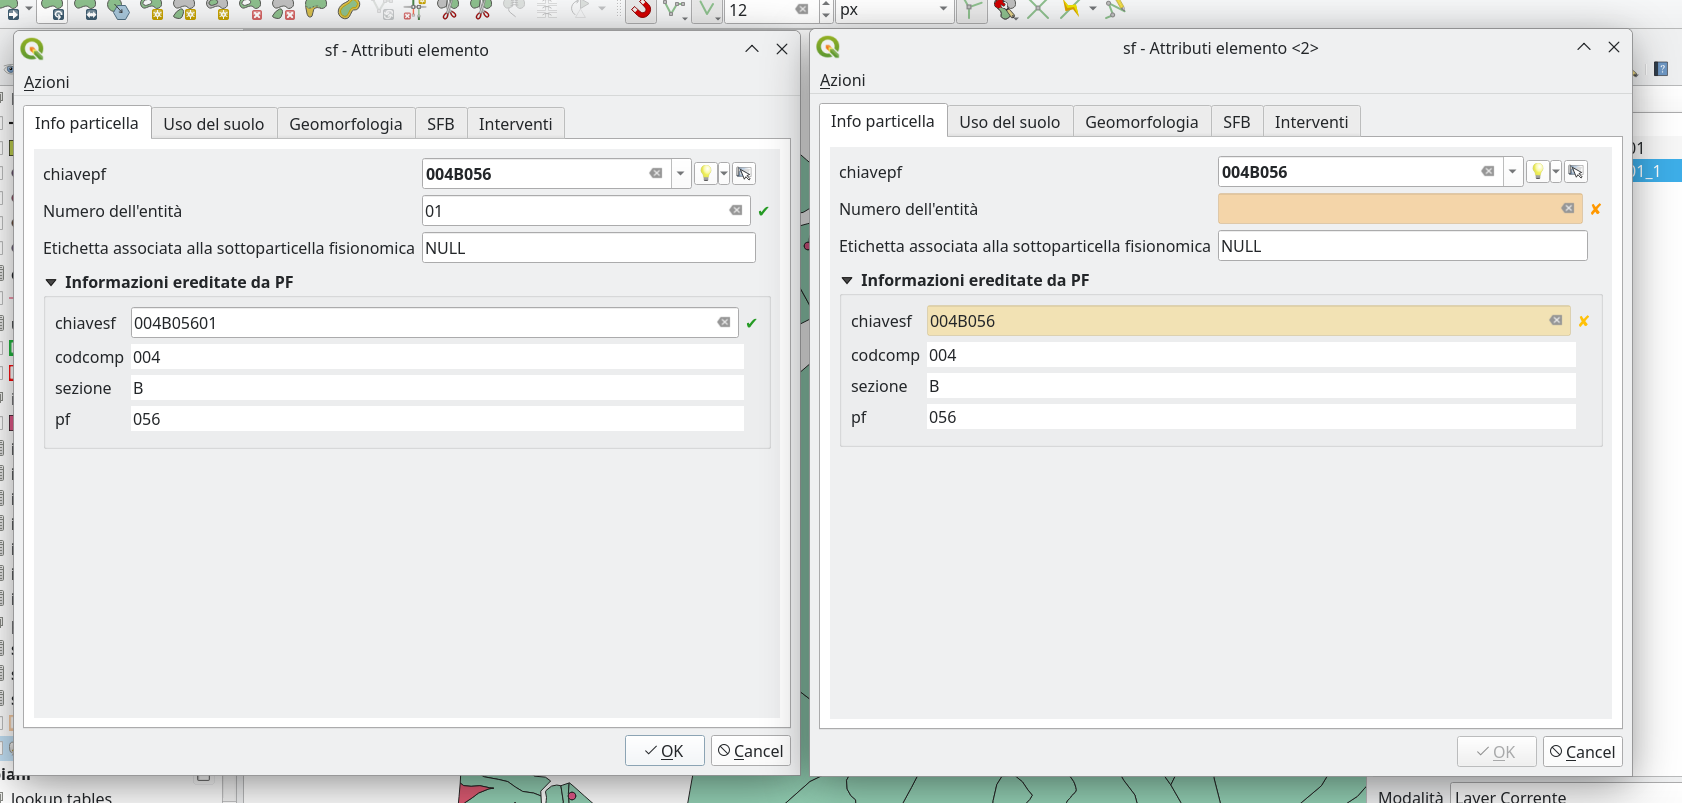The image size is (1682, 803).
Task: Switch to Geomorfologia tab in <2> dialog
Action: click(1142, 122)
